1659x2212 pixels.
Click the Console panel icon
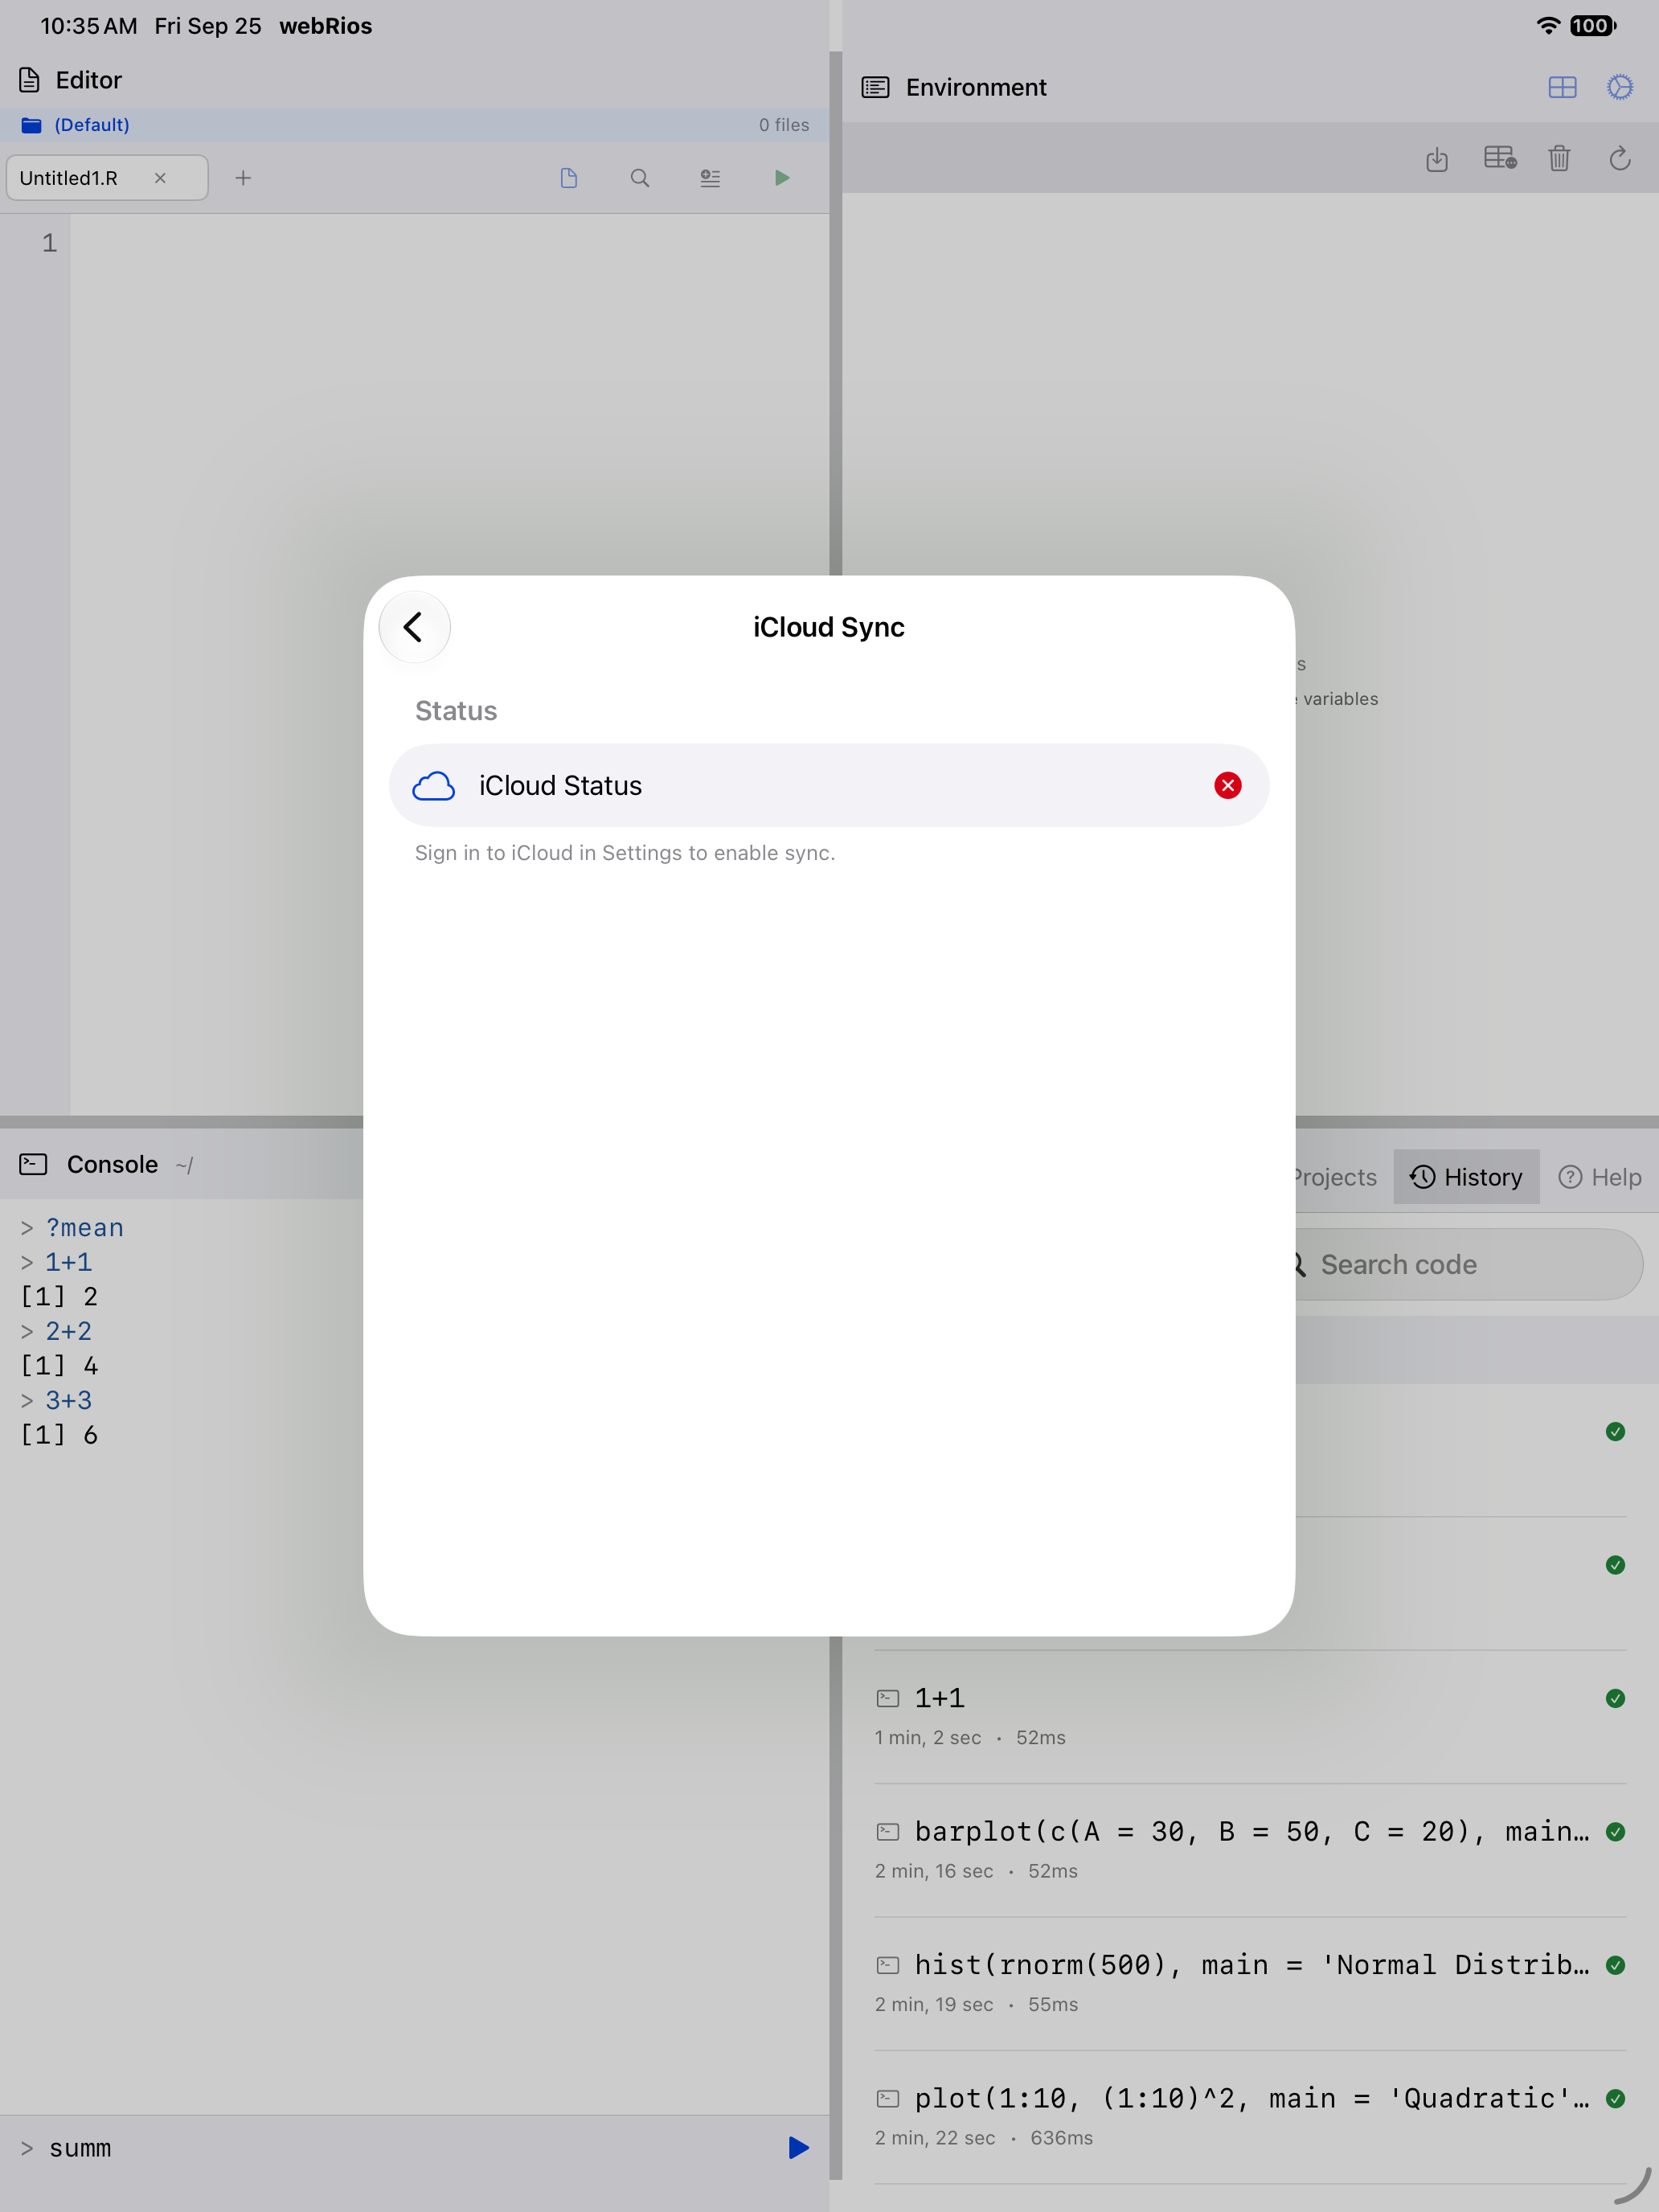point(33,1164)
